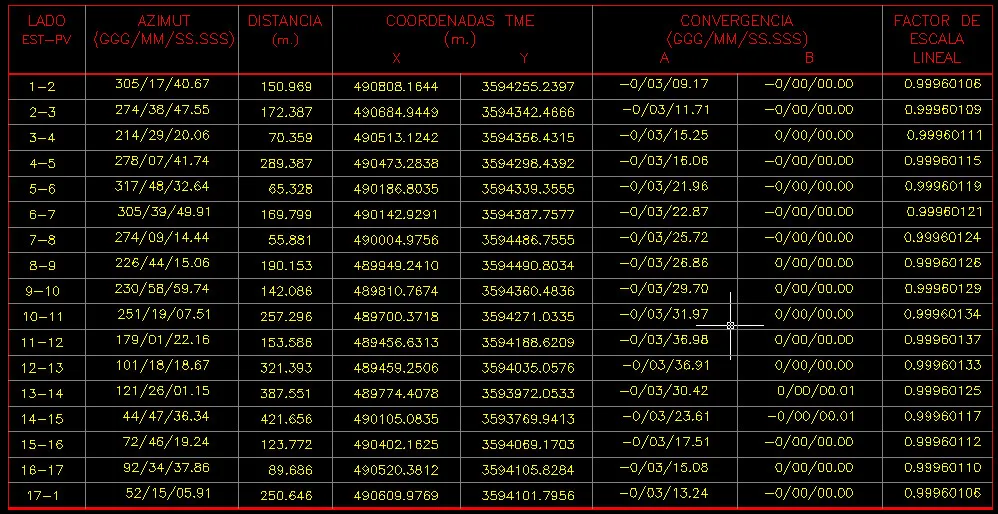
Task: Click distance value 321.393
Action: [286, 368]
